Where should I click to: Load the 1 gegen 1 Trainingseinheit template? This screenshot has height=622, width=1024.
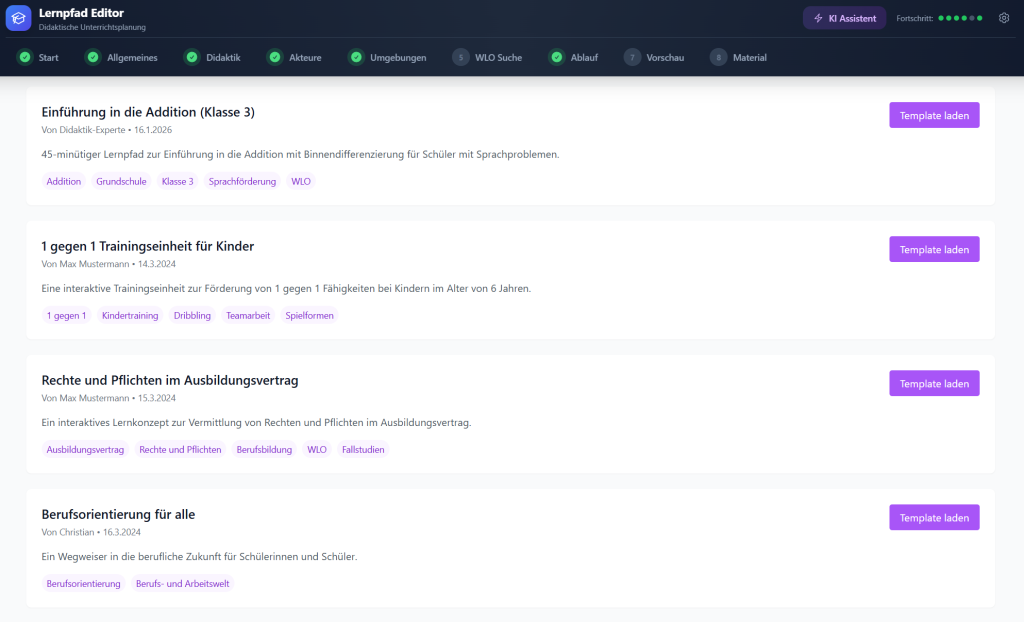tap(935, 249)
